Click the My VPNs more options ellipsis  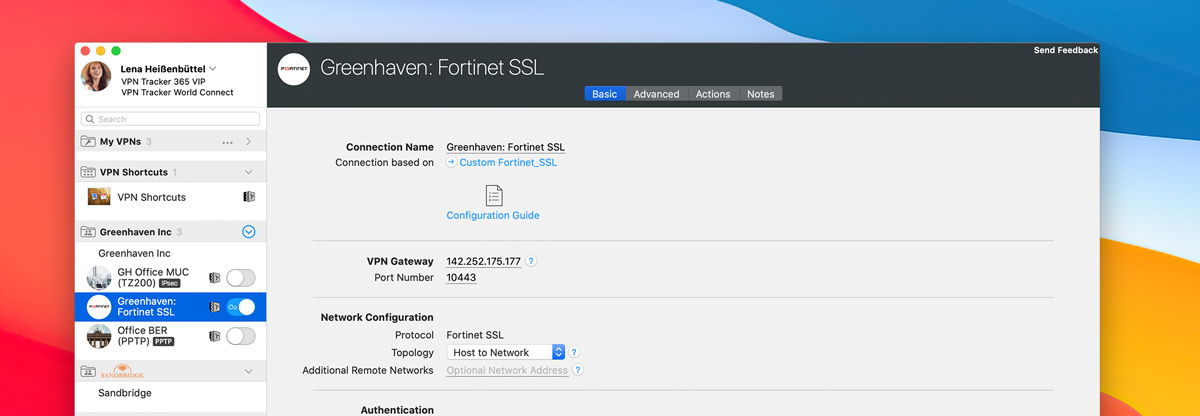coord(228,142)
